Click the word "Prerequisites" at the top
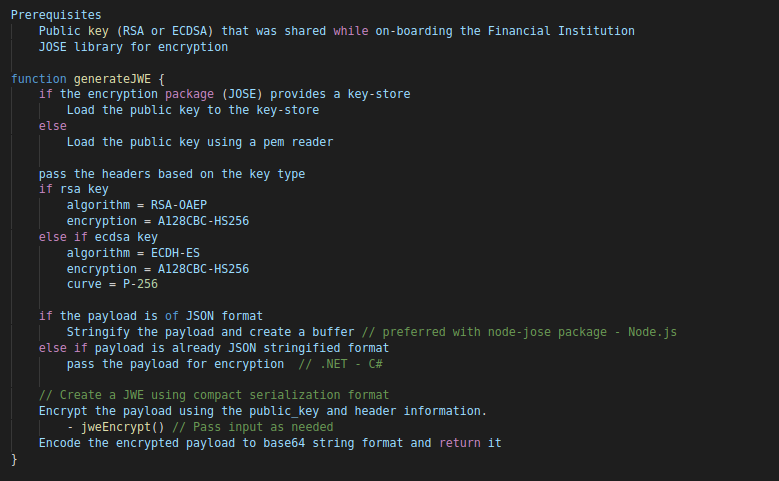This screenshot has width=779, height=481. [56, 15]
